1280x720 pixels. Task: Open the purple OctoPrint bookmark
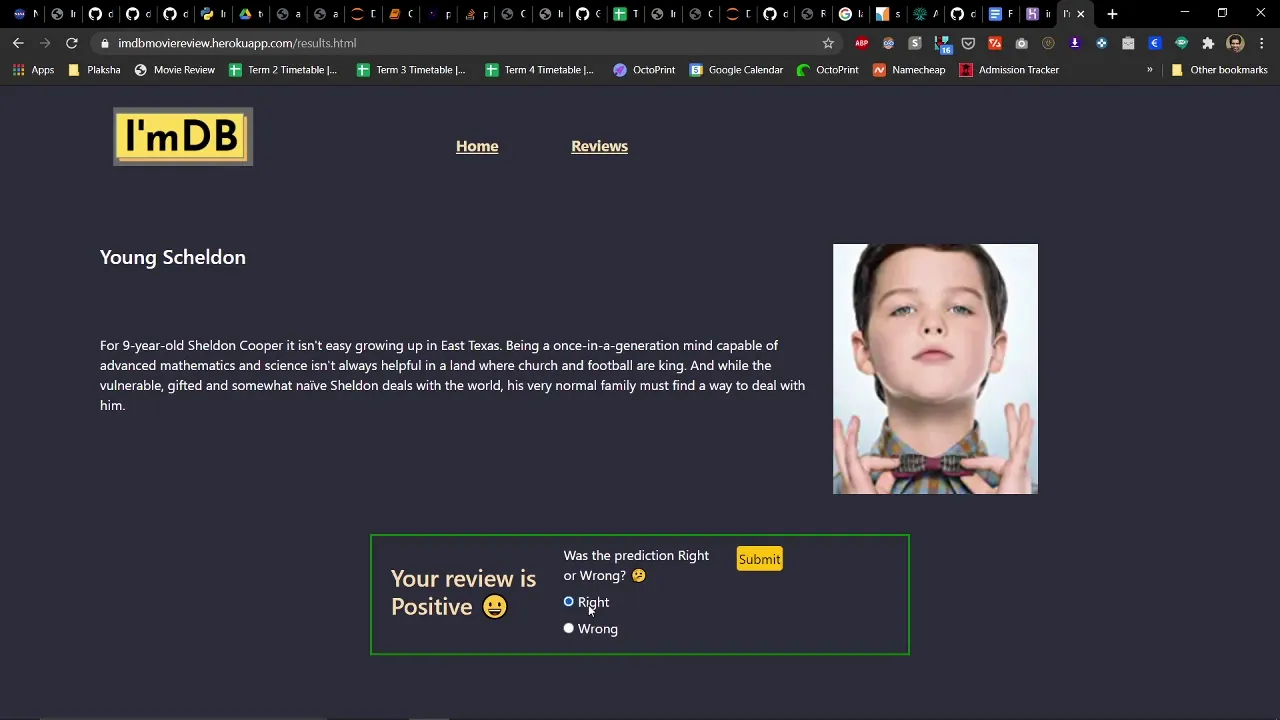pos(644,70)
